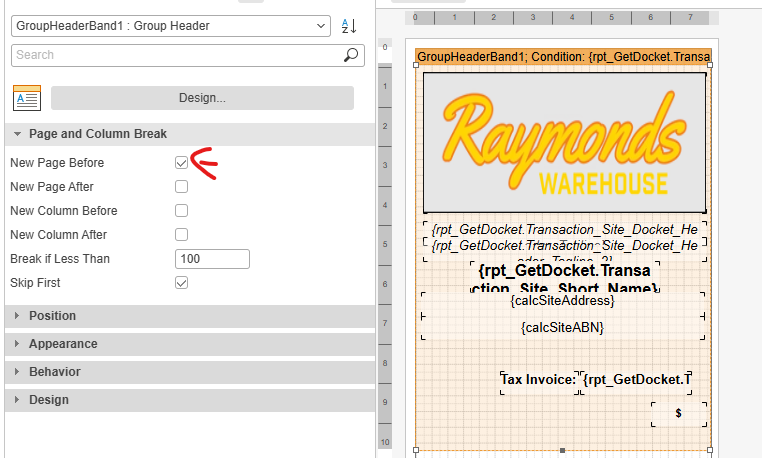Select the Raymonds Warehouse logo image

[x=565, y=143]
